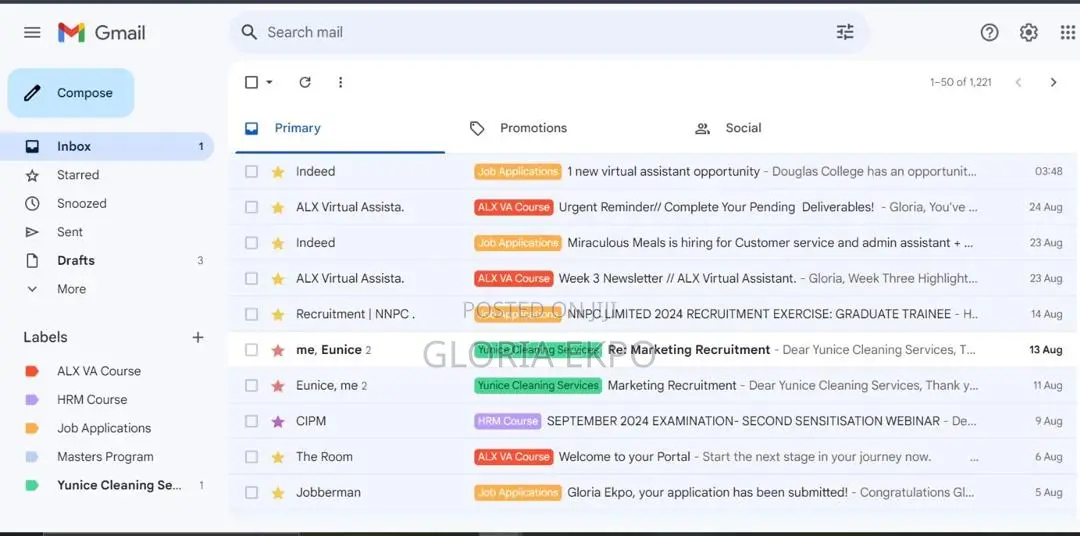
Task: Compose a new email
Action: [70, 93]
